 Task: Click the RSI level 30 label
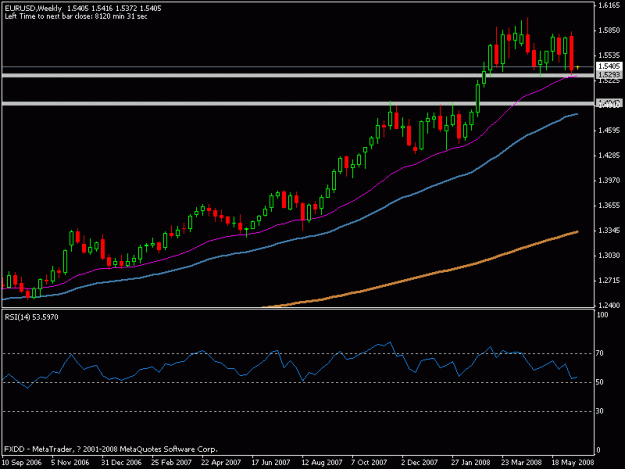point(599,411)
